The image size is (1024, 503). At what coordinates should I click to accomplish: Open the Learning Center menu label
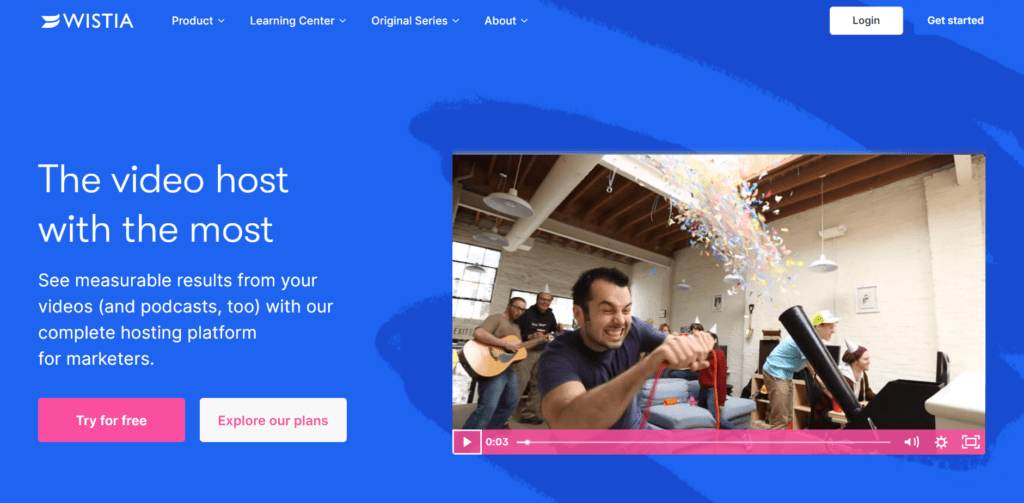tap(292, 21)
